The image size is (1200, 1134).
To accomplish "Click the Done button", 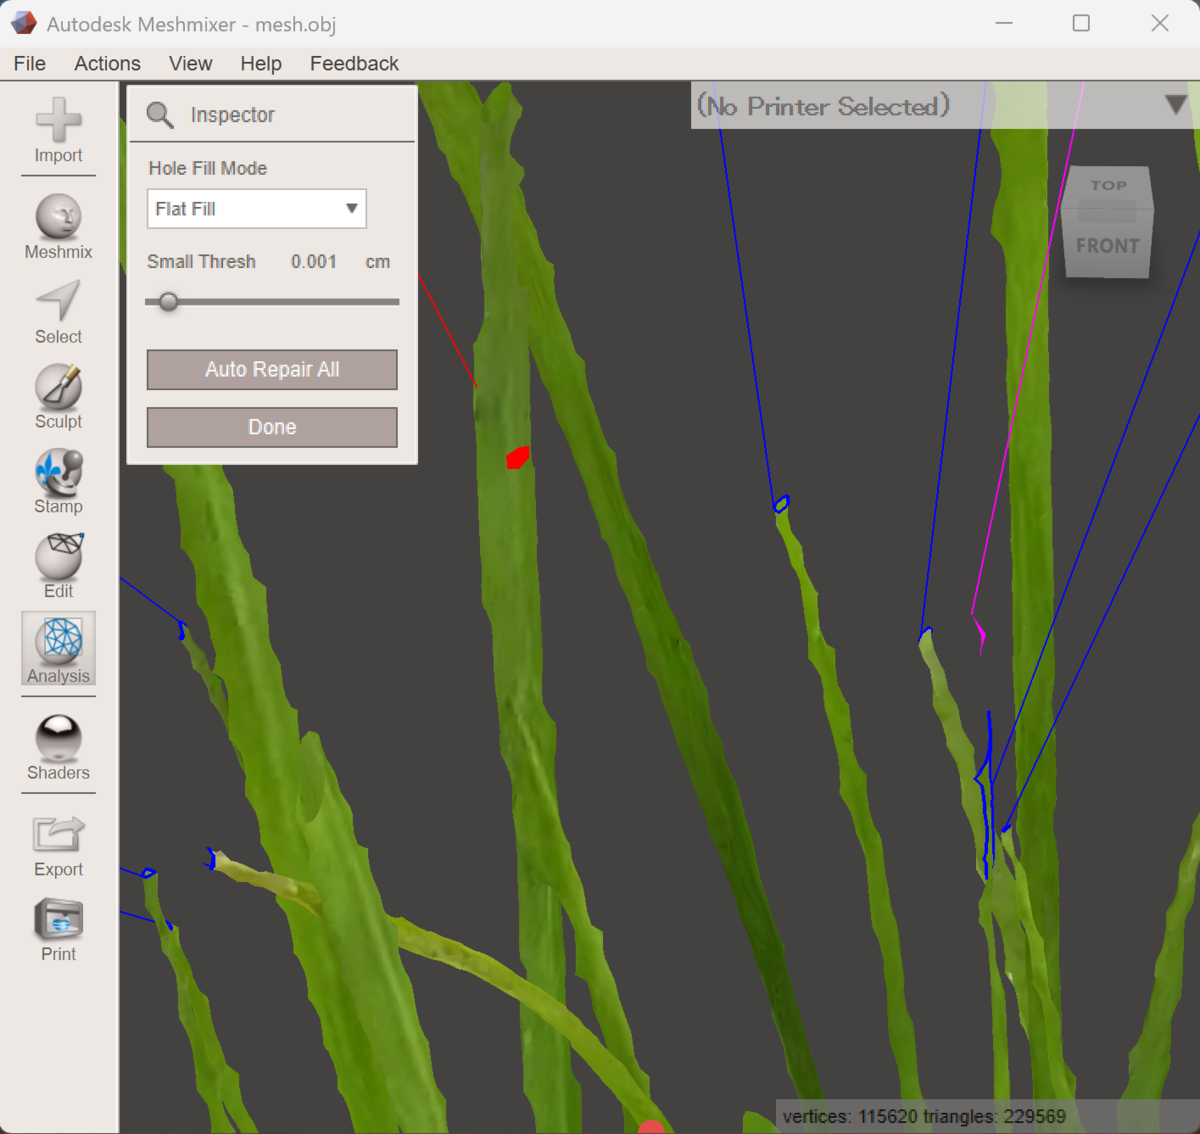I will tap(272, 427).
